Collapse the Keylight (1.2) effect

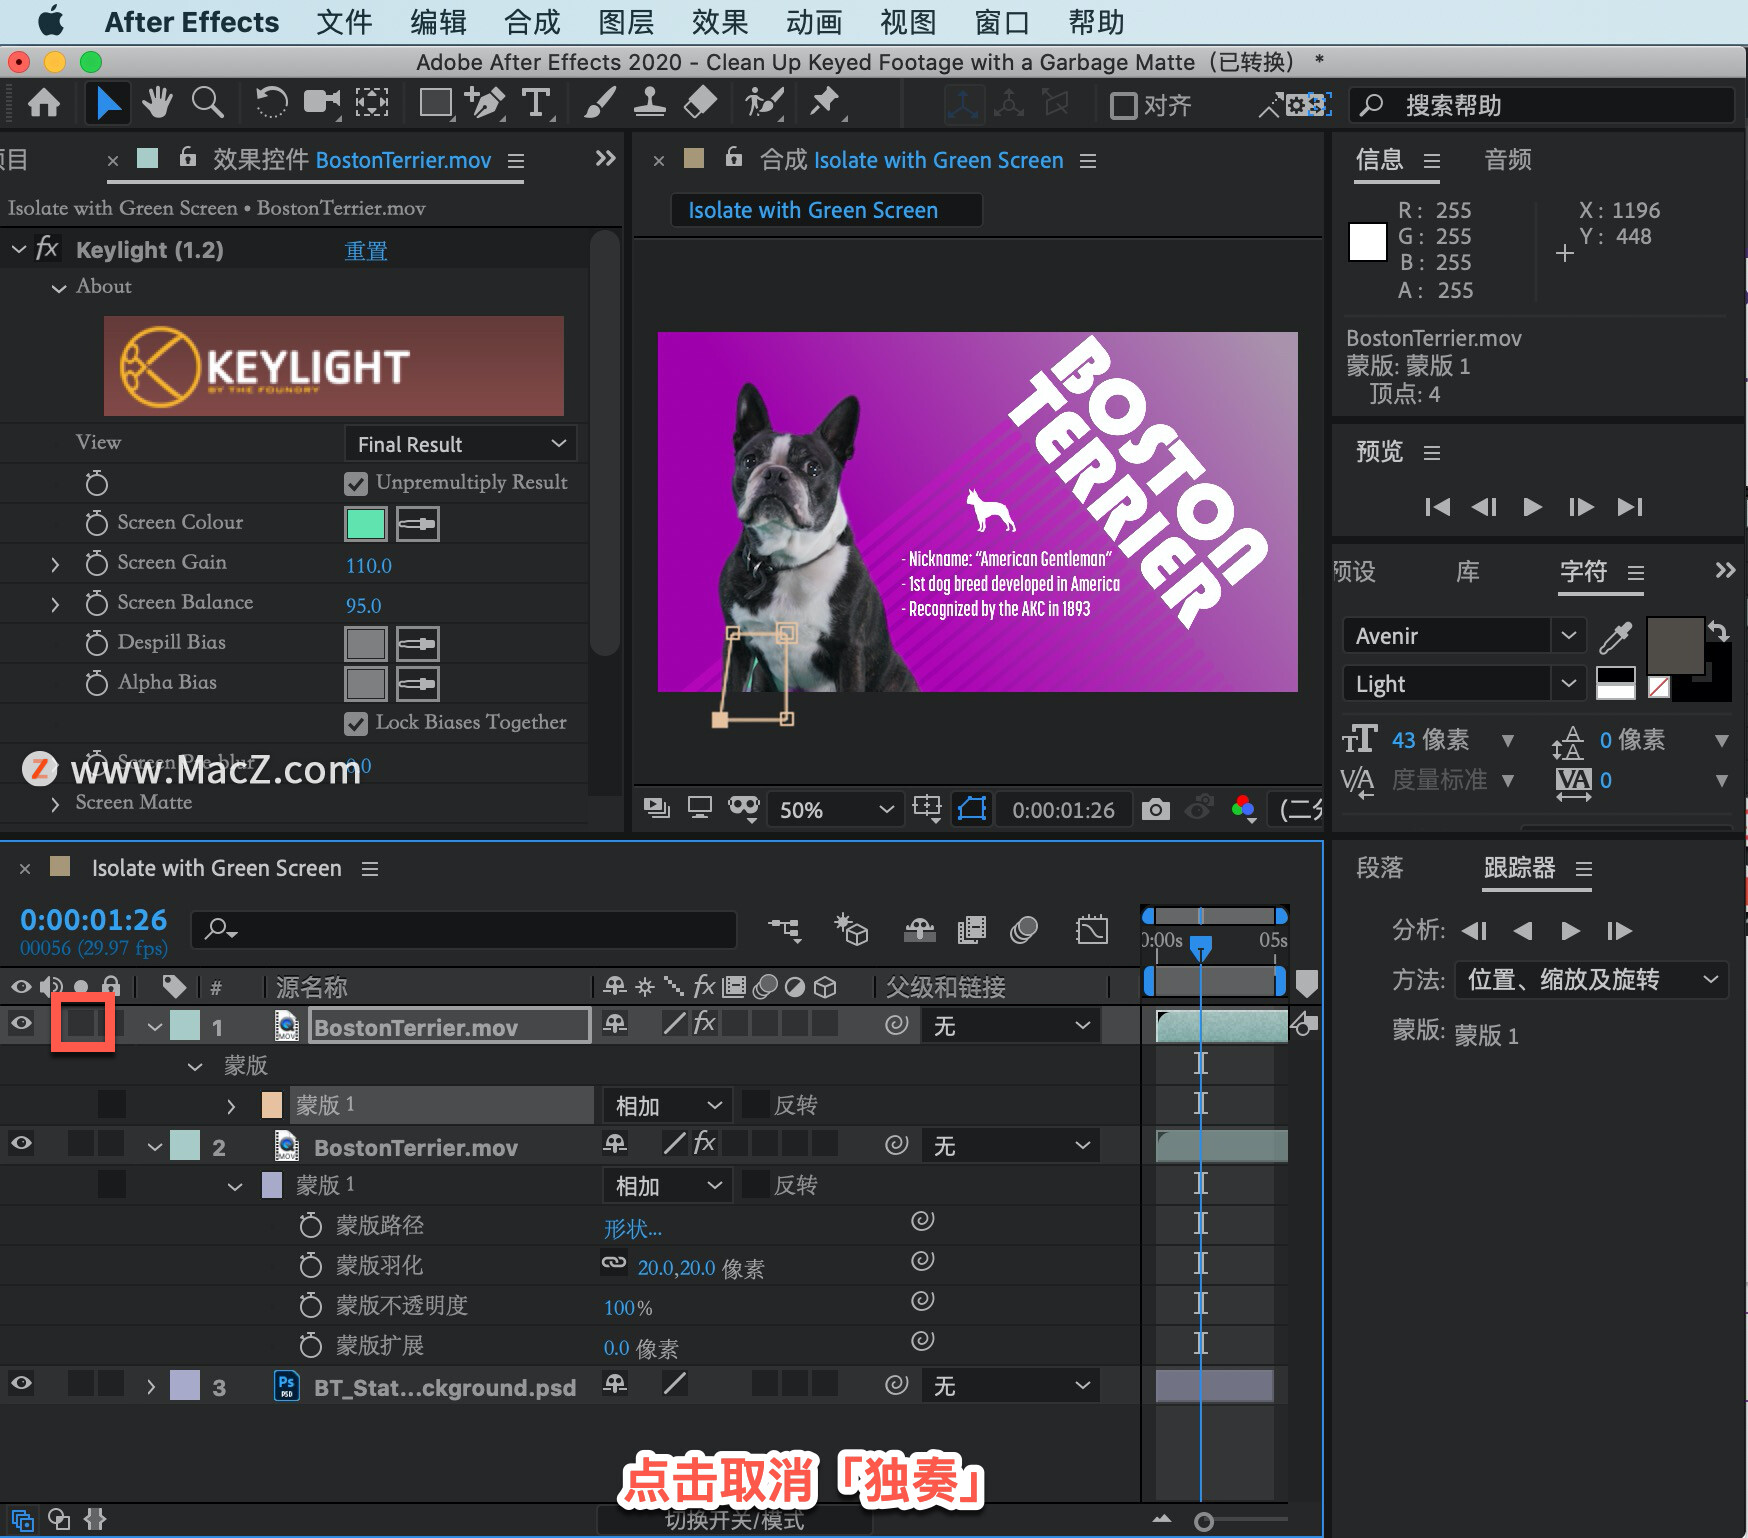[x=19, y=249]
